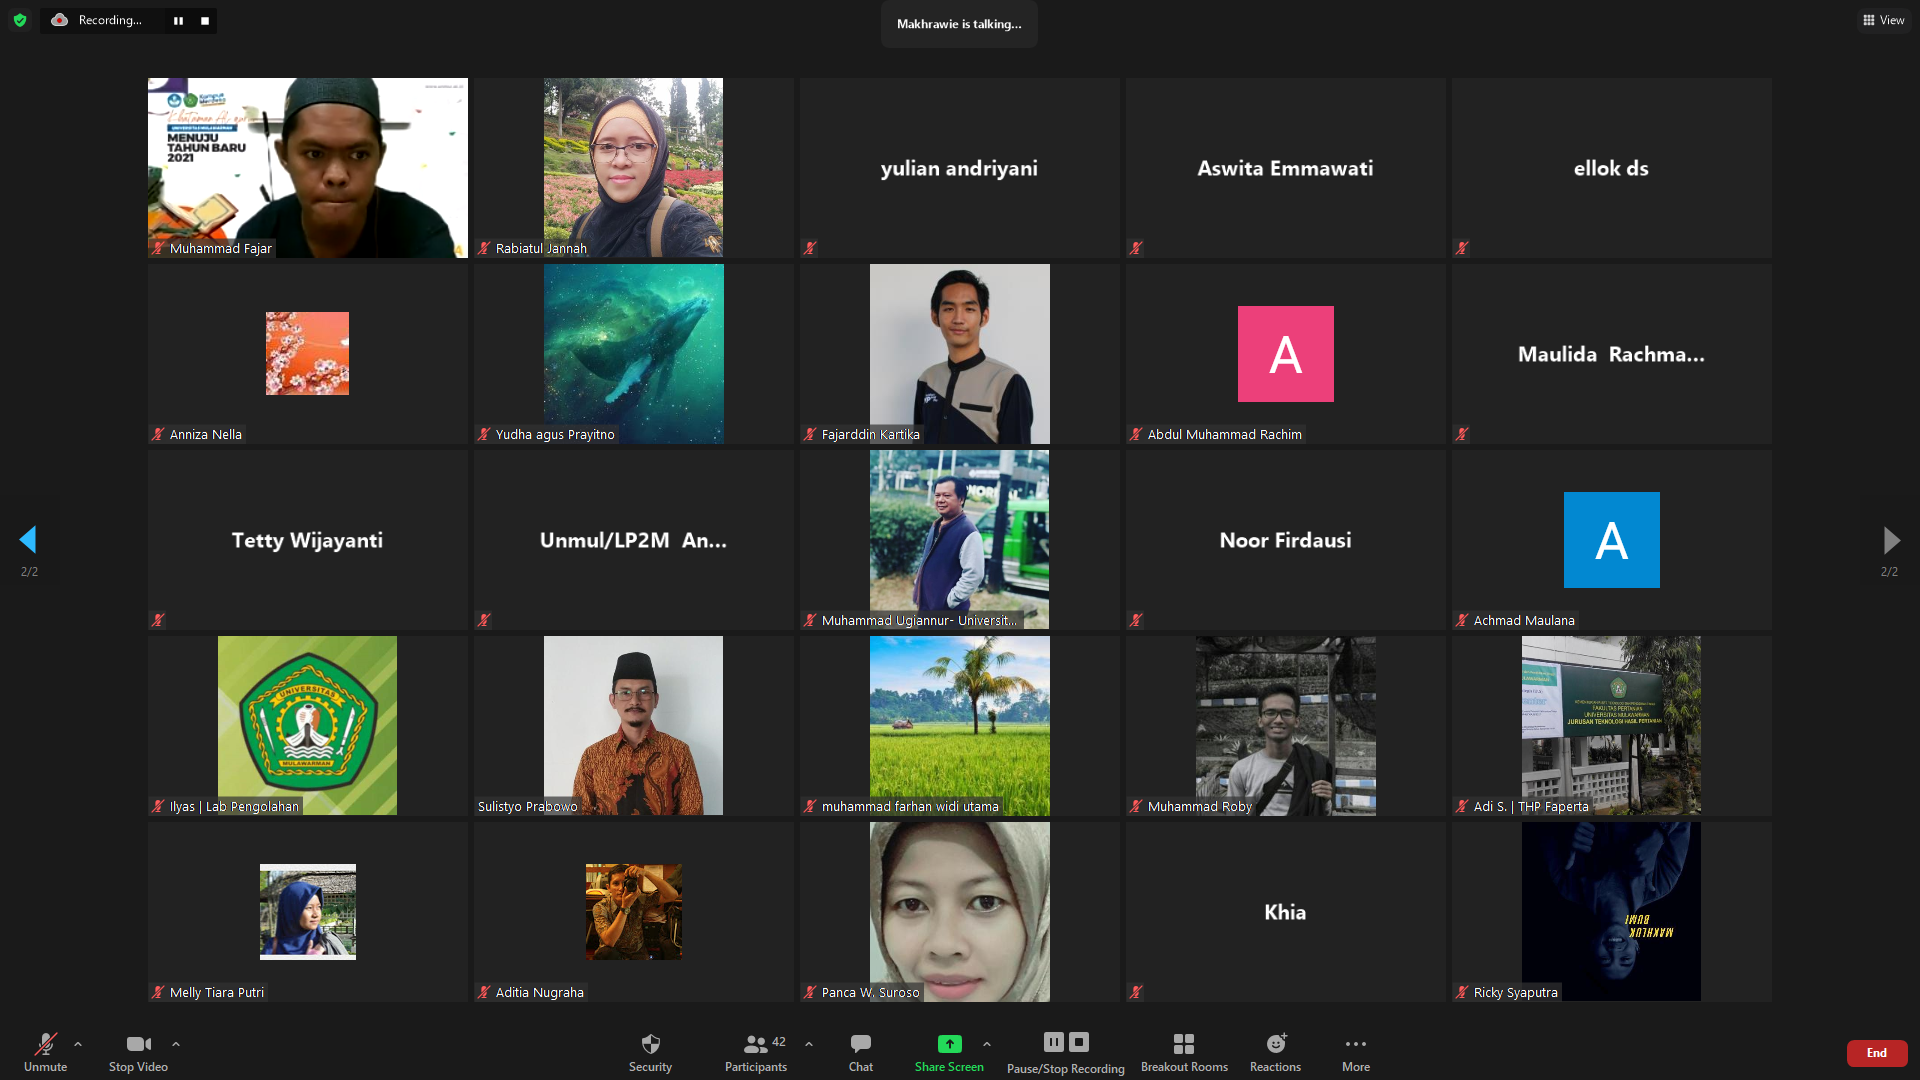Click the Unmute microphone icon

[45, 1044]
